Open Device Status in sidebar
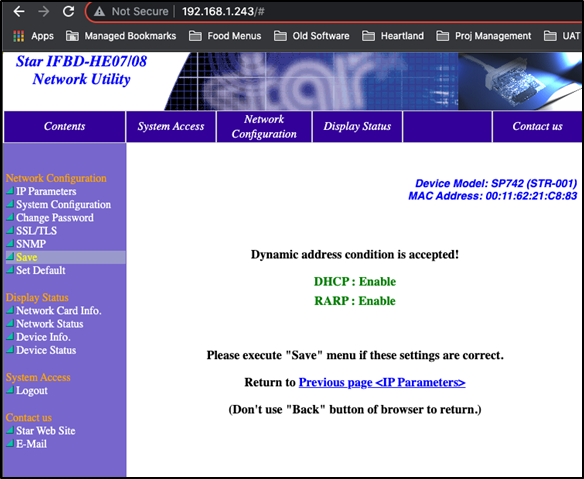The height and width of the screenshot is (479, 584). point(46,350)
